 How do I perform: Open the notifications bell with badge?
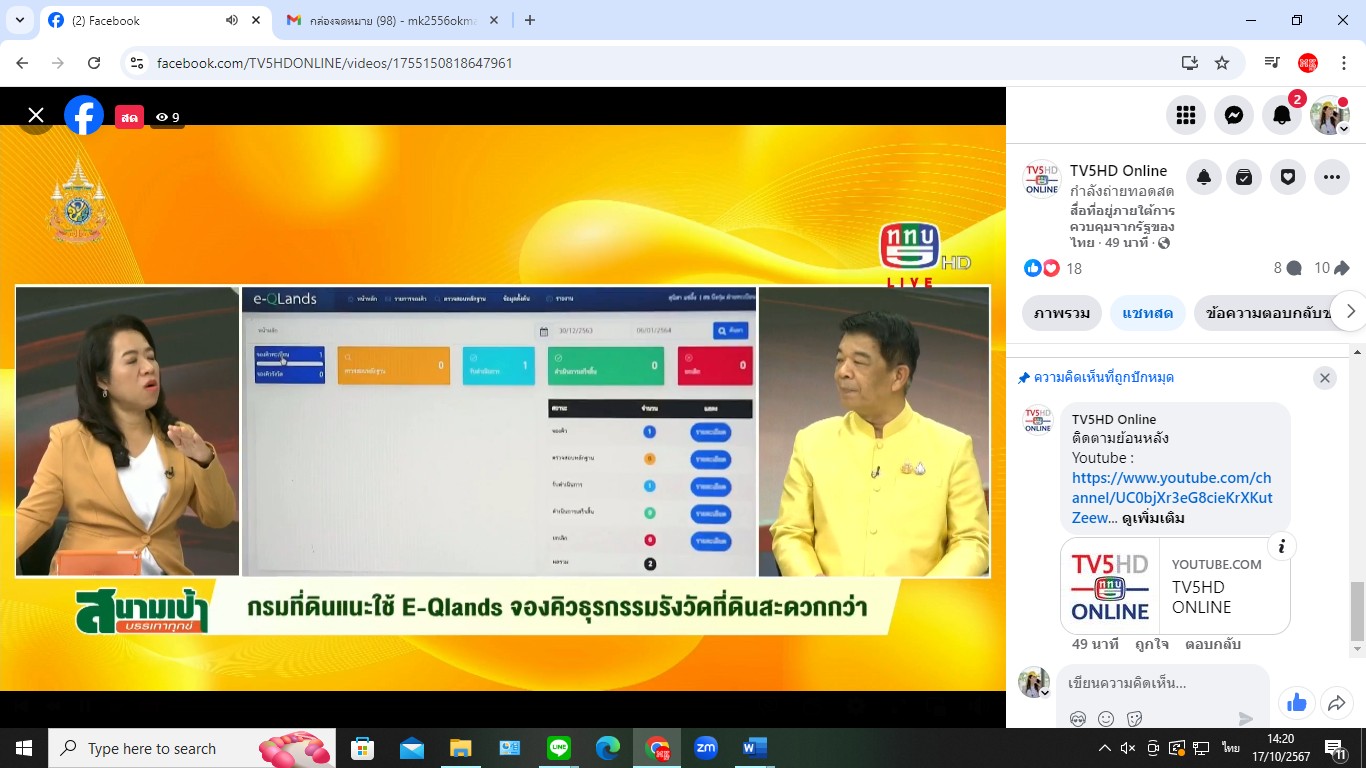[1282, 116]
